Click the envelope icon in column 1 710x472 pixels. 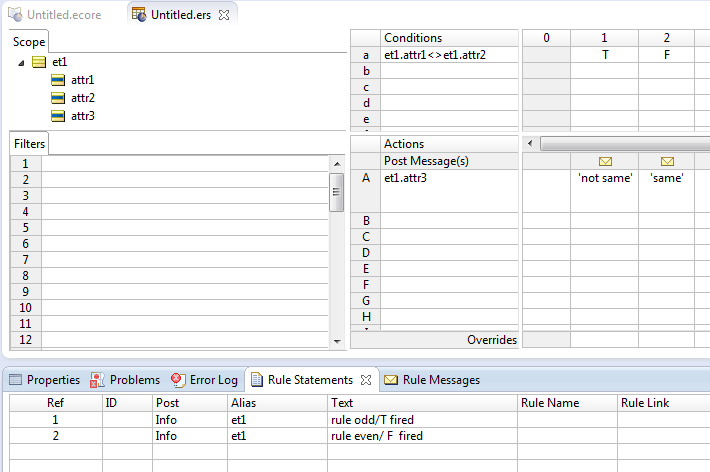tap(605, 161)
